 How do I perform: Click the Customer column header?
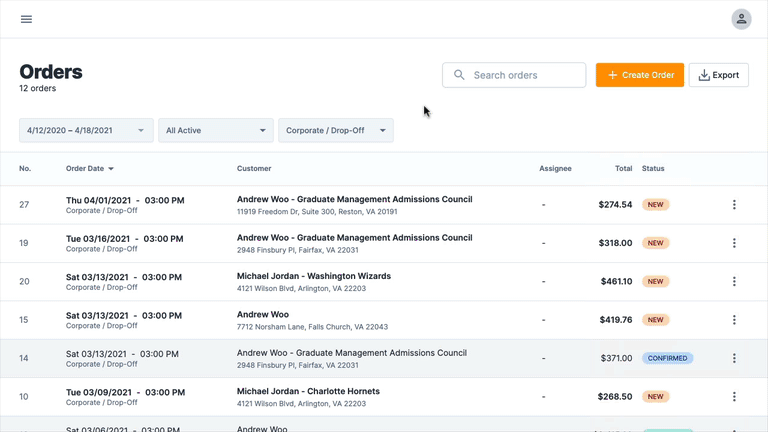click(254, 168)
